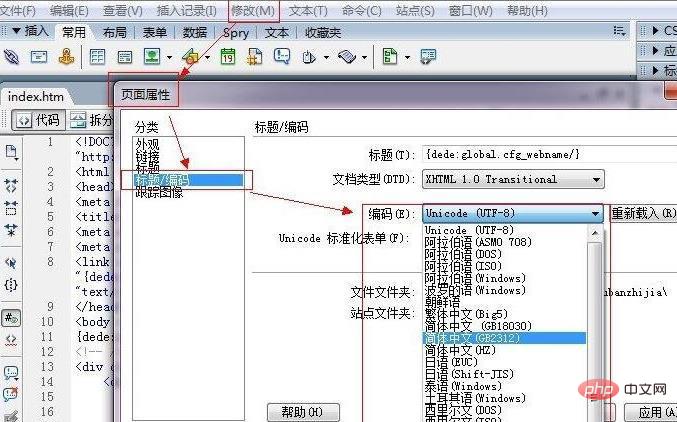
Task: Insert a Named Anchor with the anchor icon
Action: coord(66,57)
